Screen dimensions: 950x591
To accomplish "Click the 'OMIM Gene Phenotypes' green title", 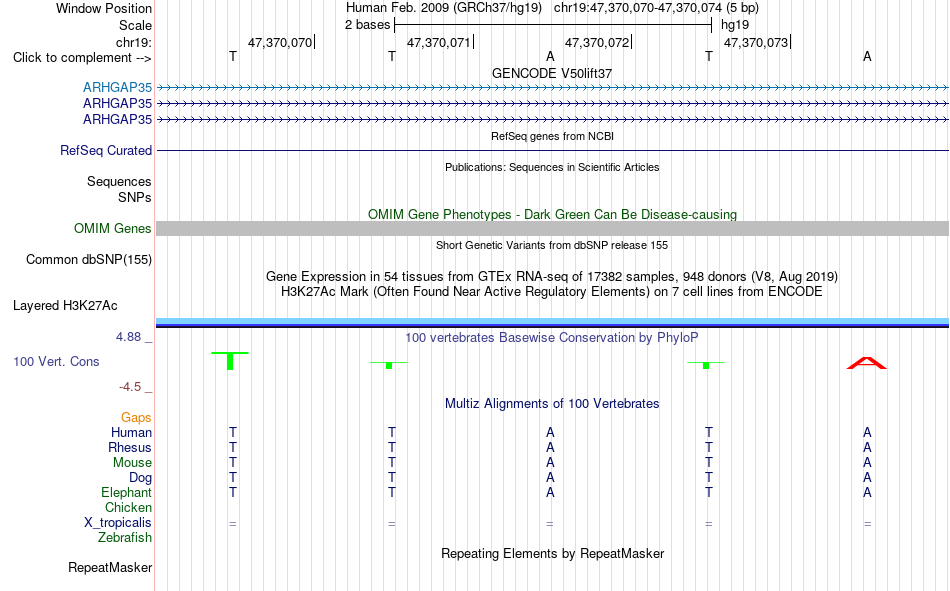I will point(552,215).
